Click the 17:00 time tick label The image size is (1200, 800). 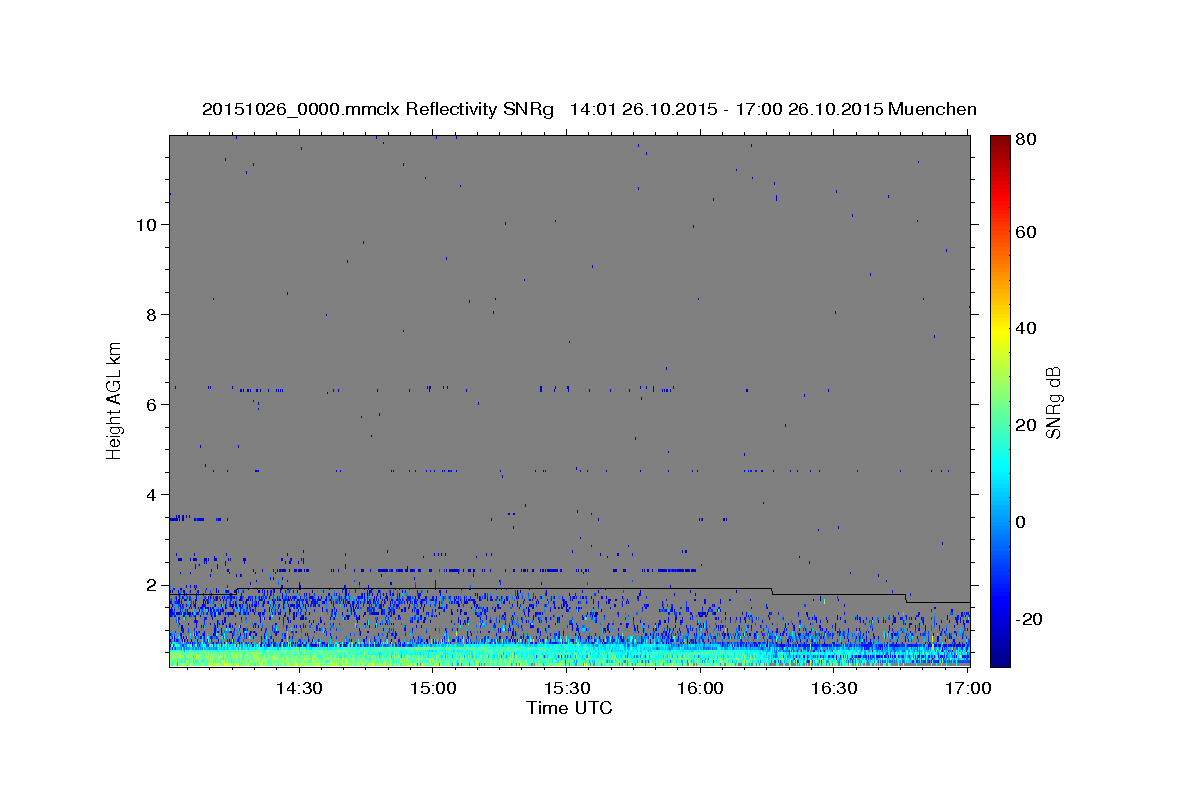968,688
